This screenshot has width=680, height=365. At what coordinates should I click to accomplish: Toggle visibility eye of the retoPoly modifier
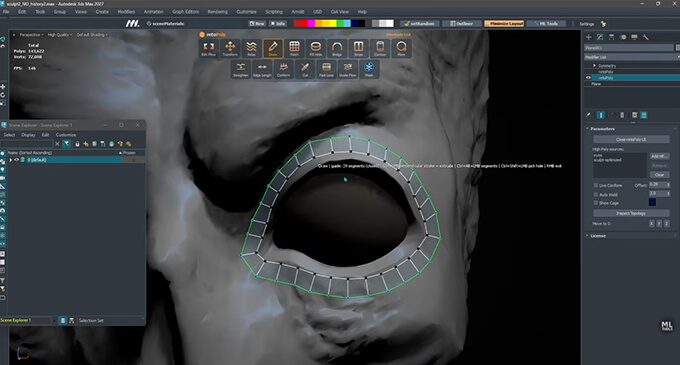[x=588, y=78]
